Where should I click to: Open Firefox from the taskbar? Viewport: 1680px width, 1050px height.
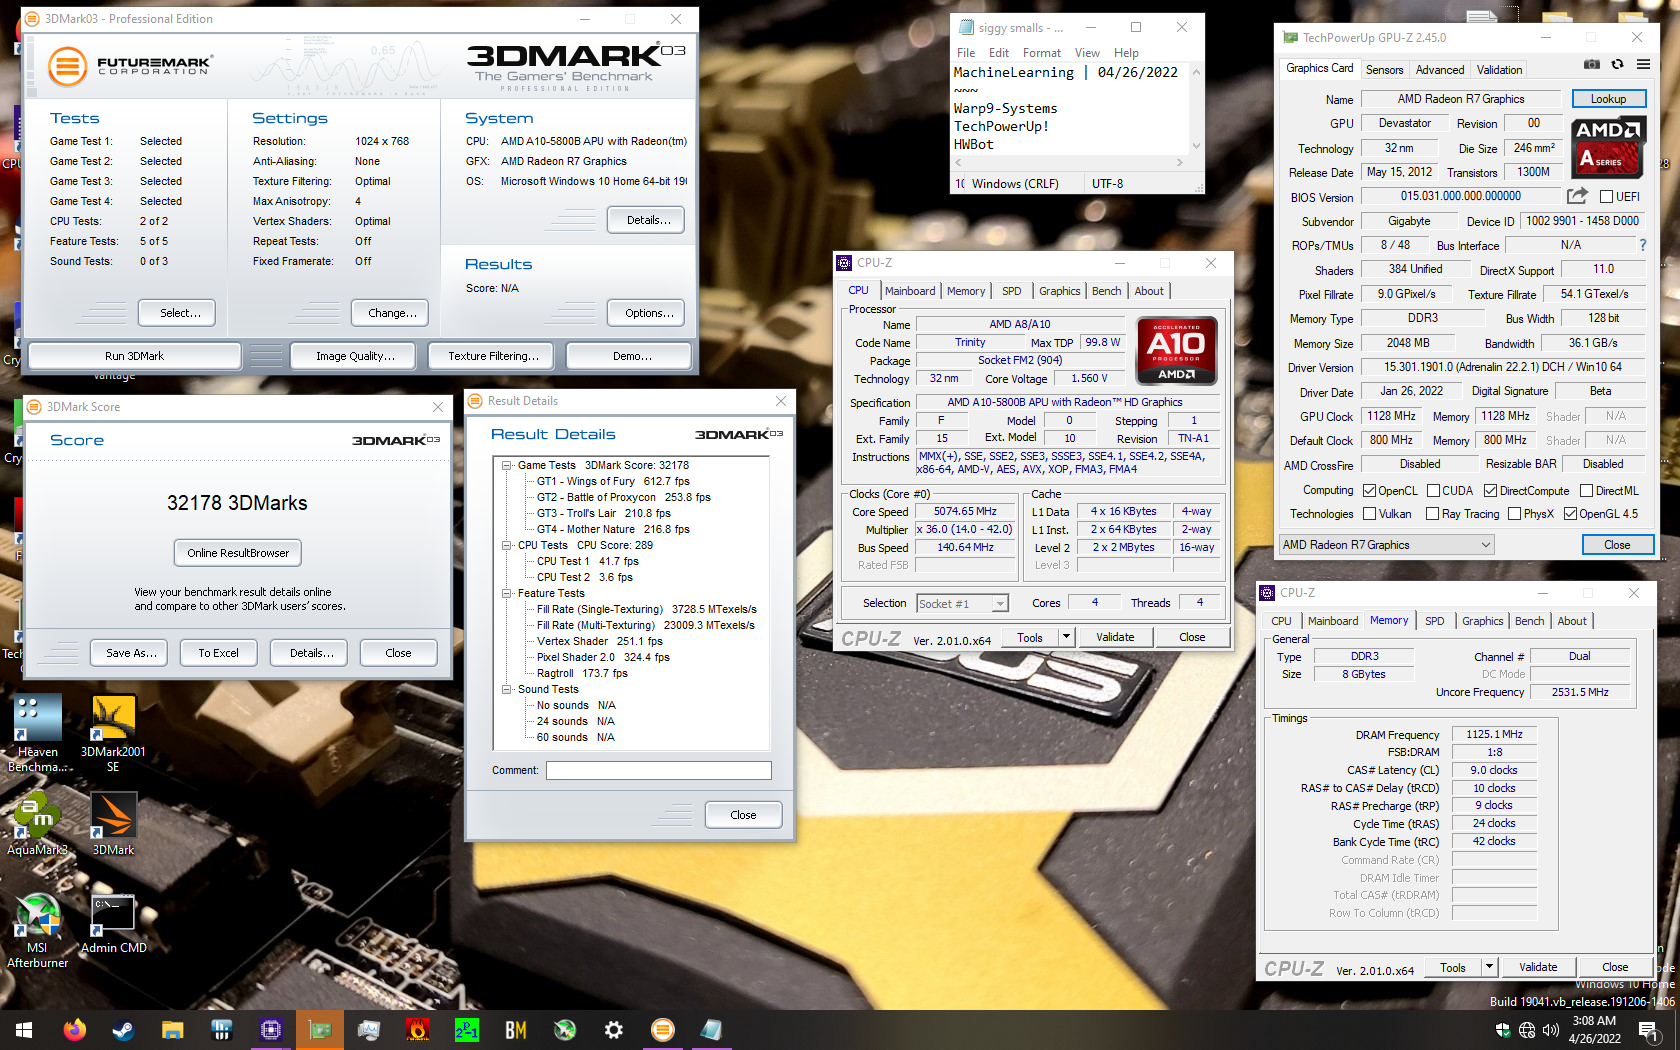[74, 1030]
